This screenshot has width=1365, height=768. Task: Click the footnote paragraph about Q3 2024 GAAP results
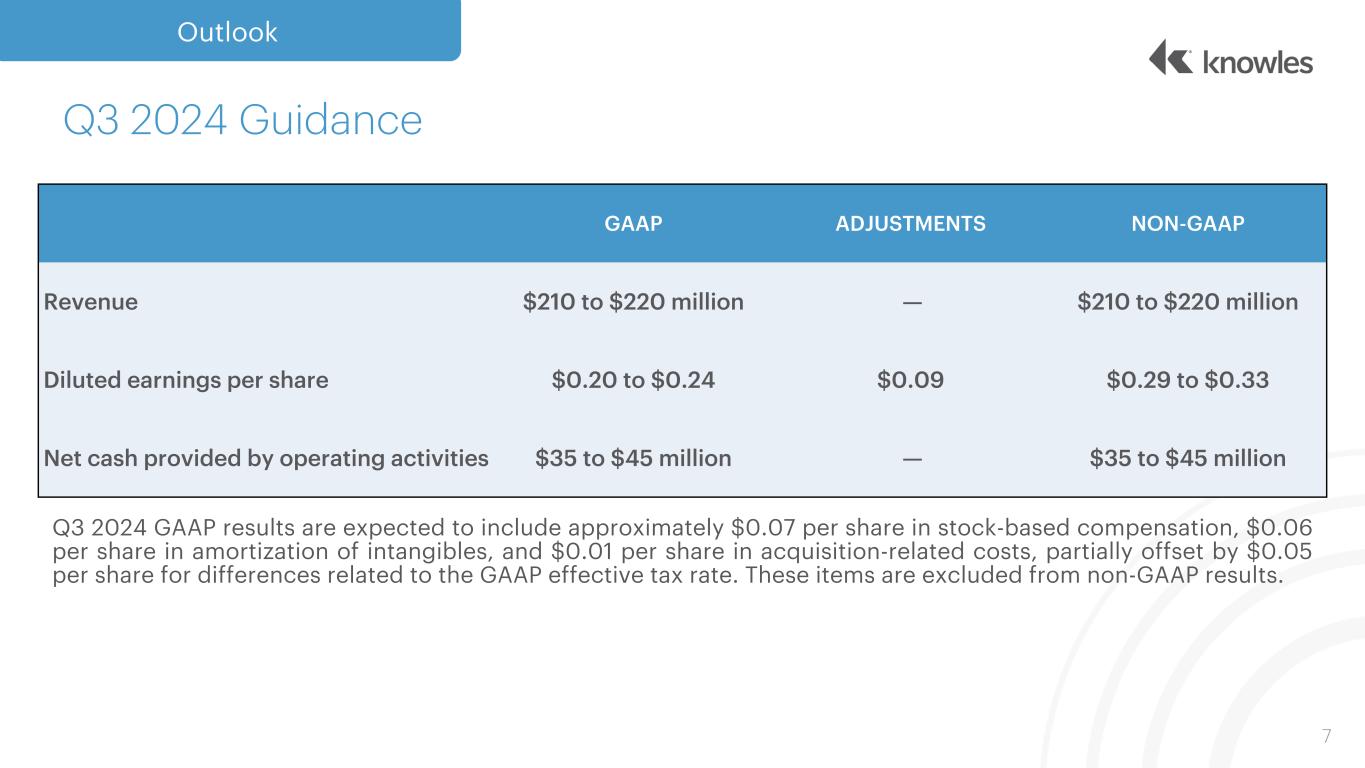coord(681,551)
